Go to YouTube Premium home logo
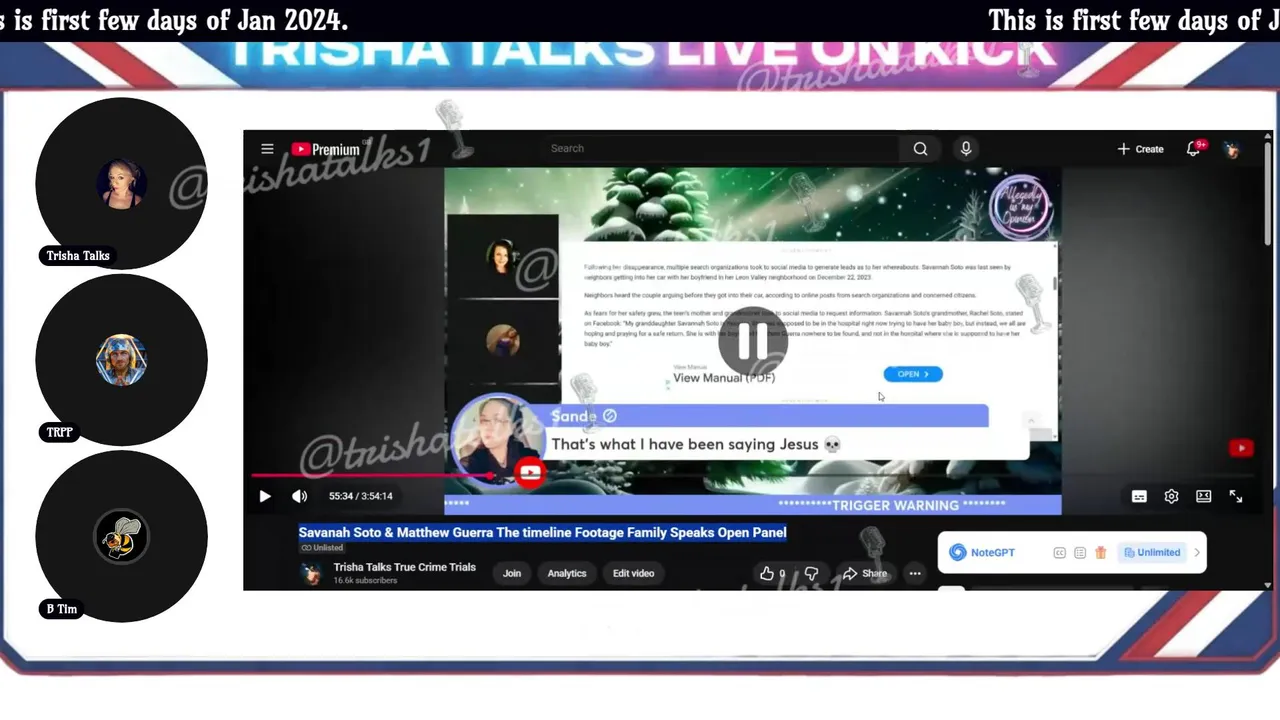Screen dimensions: 1280x720 coord(325,149)
